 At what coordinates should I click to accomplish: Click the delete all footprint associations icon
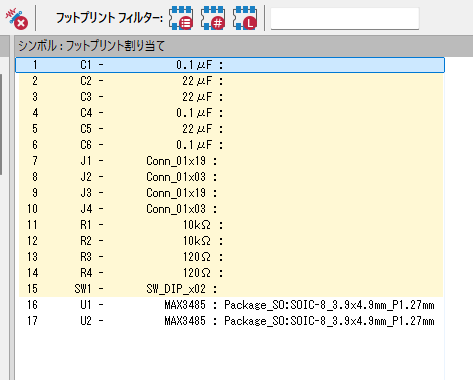[17, 18]
